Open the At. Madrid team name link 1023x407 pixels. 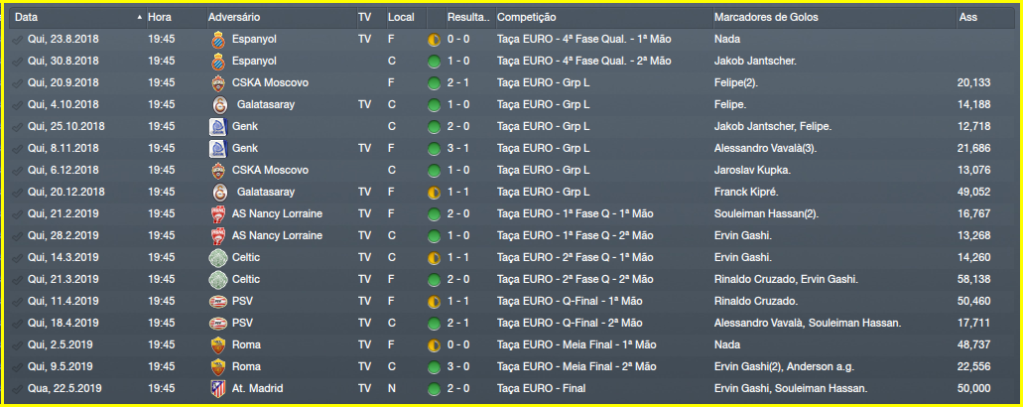pos(257,388)
